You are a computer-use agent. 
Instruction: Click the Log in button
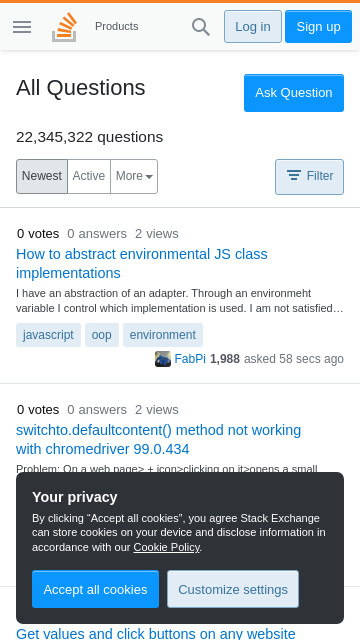(x=253, y=27)
